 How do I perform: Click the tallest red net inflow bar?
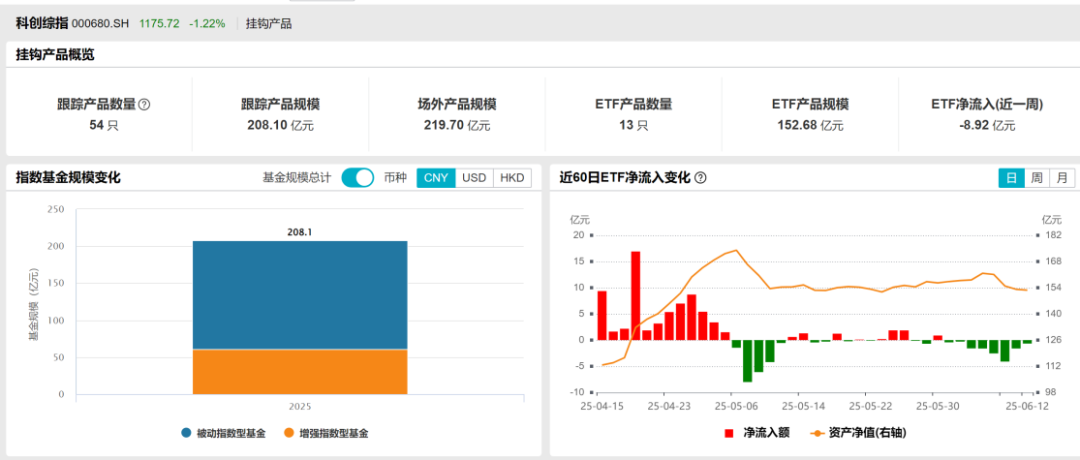tap(636, 295)
